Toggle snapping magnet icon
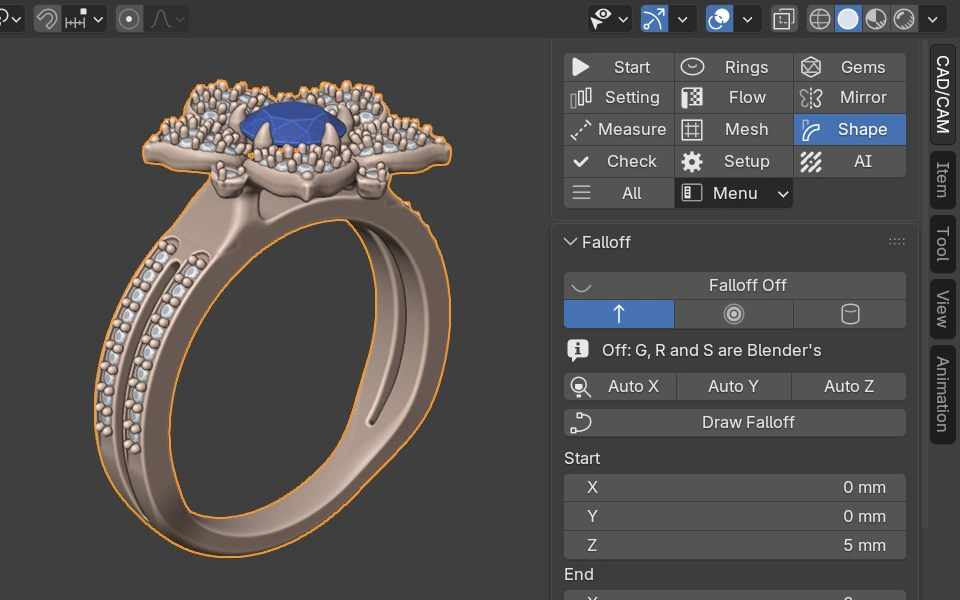960x600 pixels. (47, 19)
